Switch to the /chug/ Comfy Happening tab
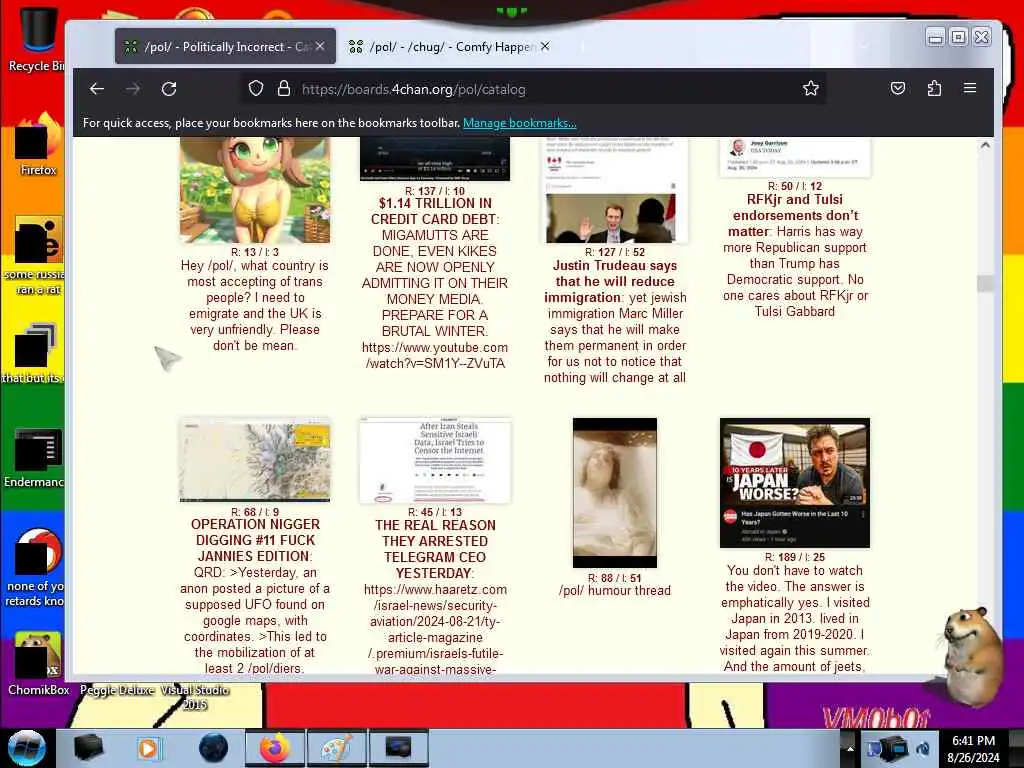This screenshot has width=1024, height=768. 451,46
